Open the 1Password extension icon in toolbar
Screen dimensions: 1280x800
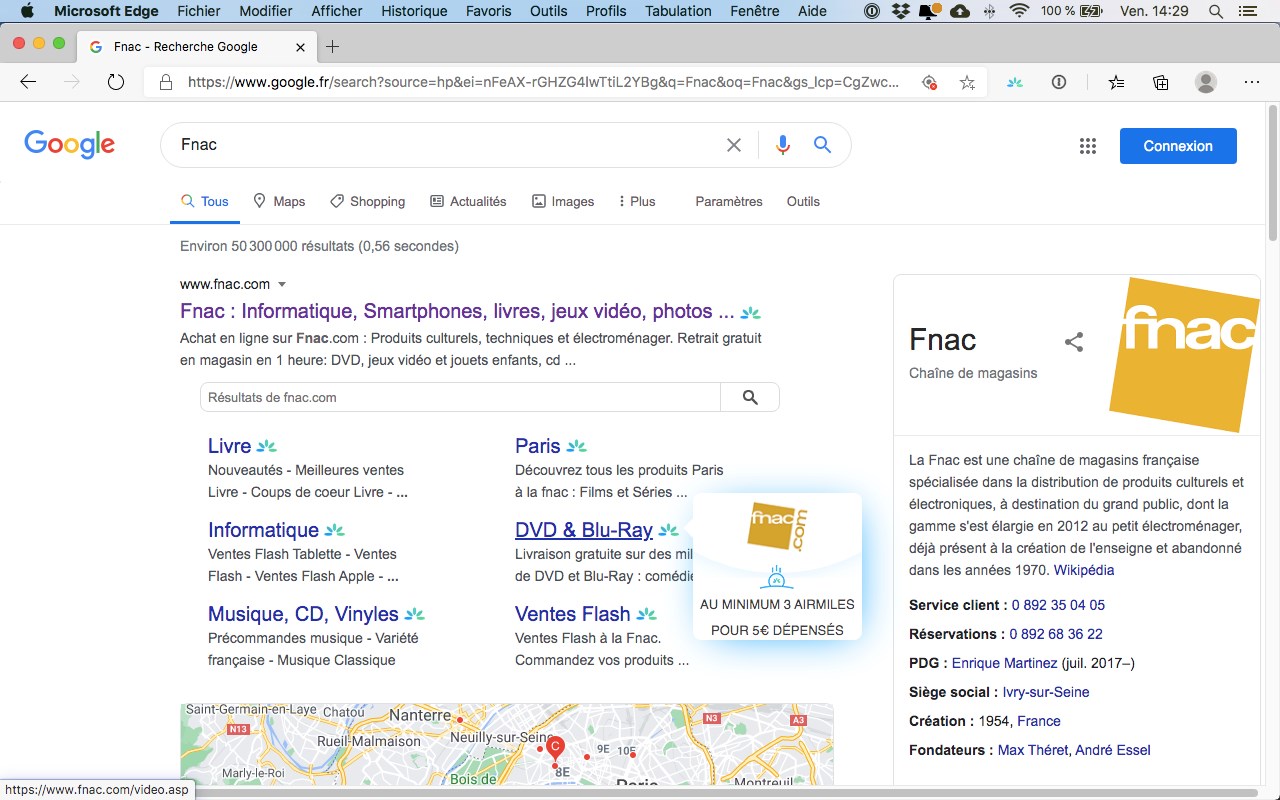click(1059, 83)
